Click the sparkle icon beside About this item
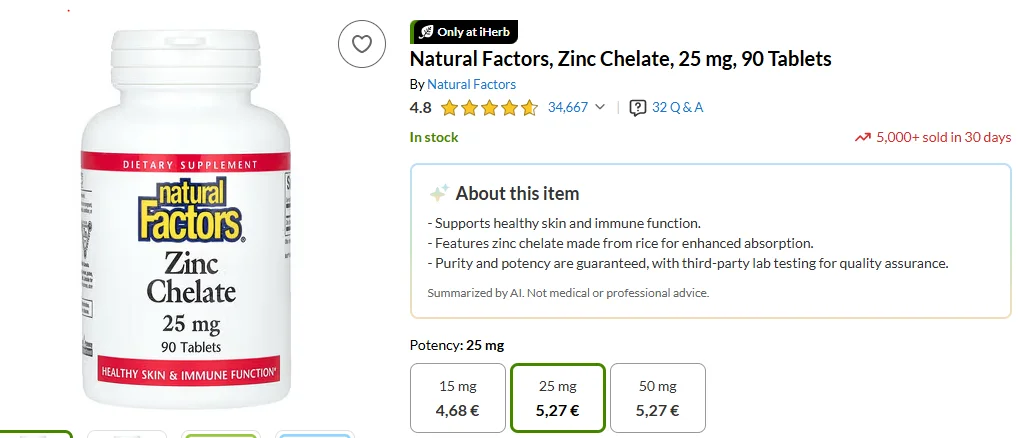This screenshot has height=438, width=1023. pos(438,194)
